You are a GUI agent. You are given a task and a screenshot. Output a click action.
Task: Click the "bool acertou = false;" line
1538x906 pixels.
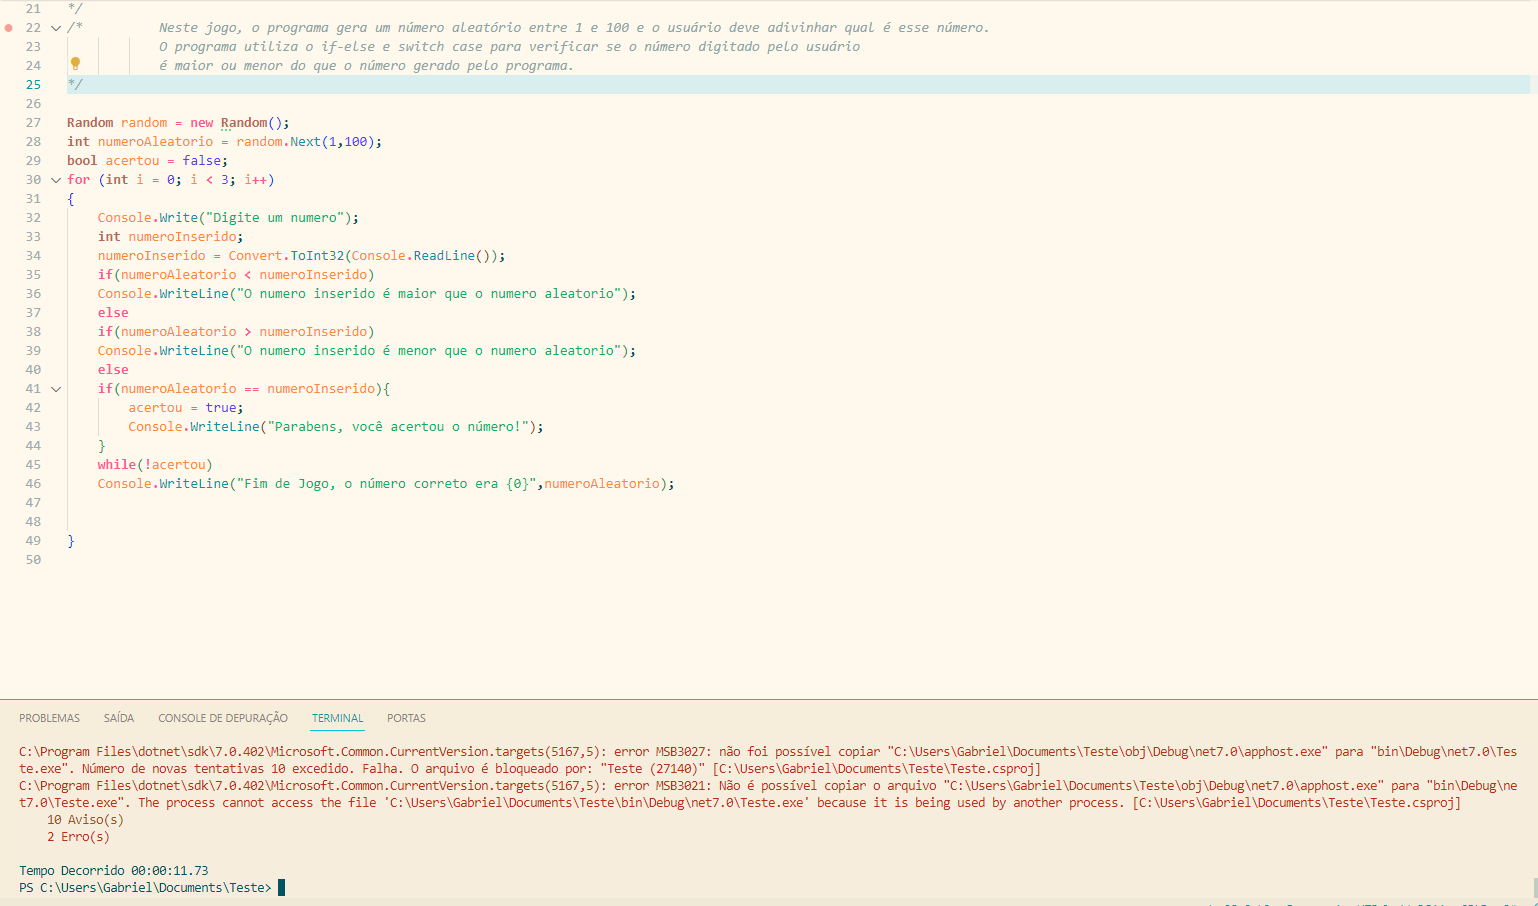click(147, 161)
